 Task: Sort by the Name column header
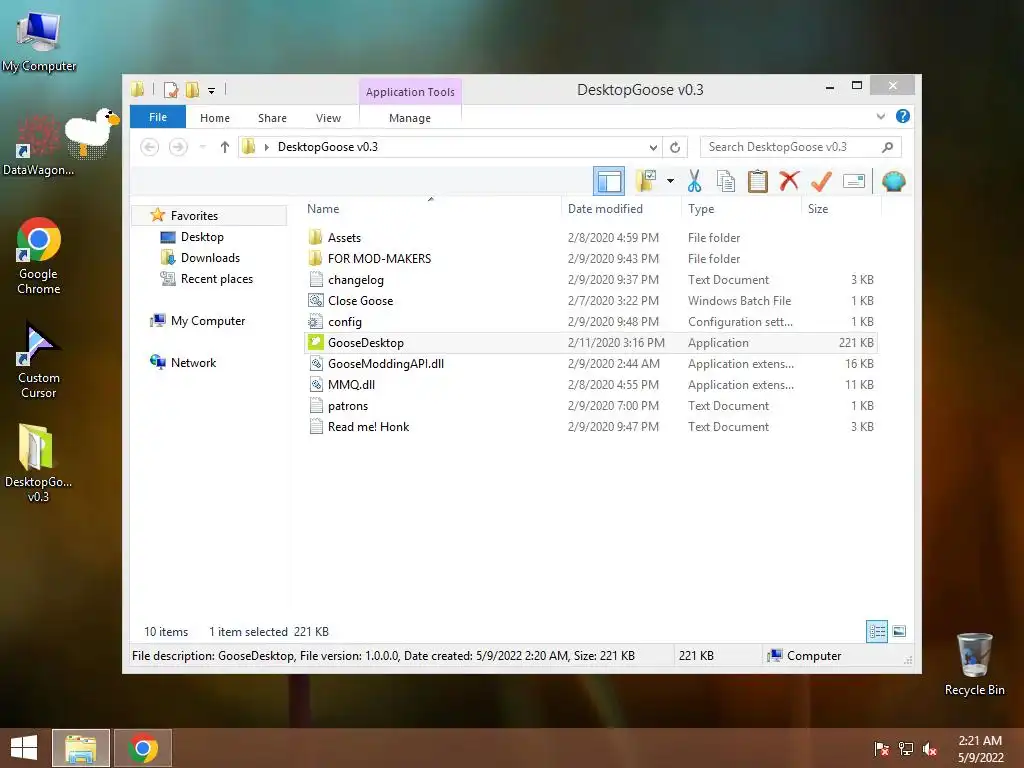pos(323,209)
